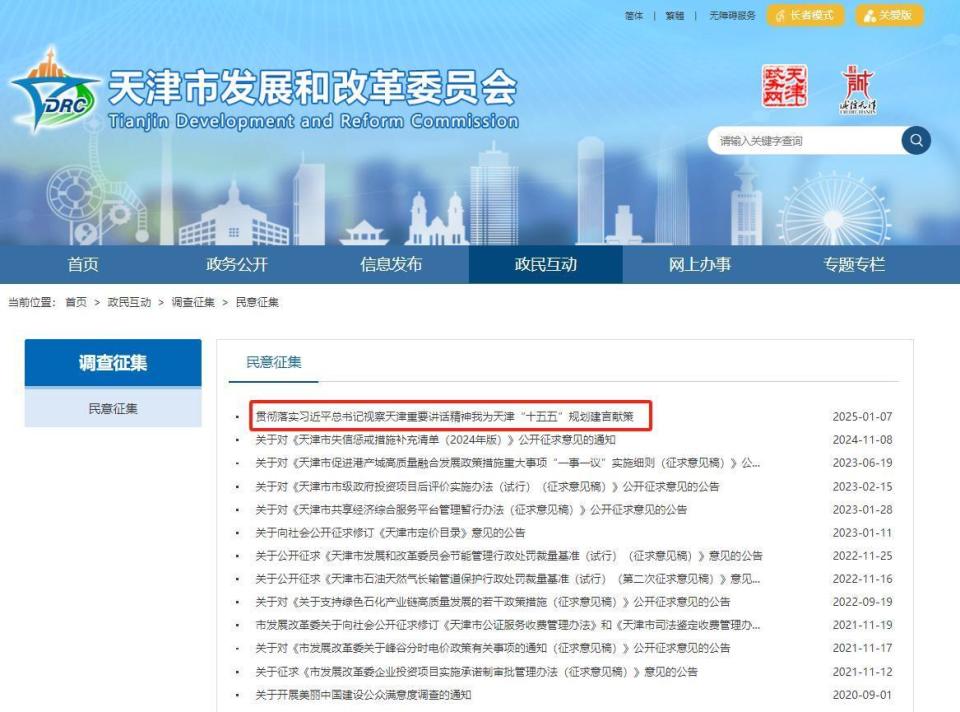The width and height of the screenshot is (960, 712).
Task: Open the red-highlighted 十五五 planning solicitation article
Action: click(445, 418)
